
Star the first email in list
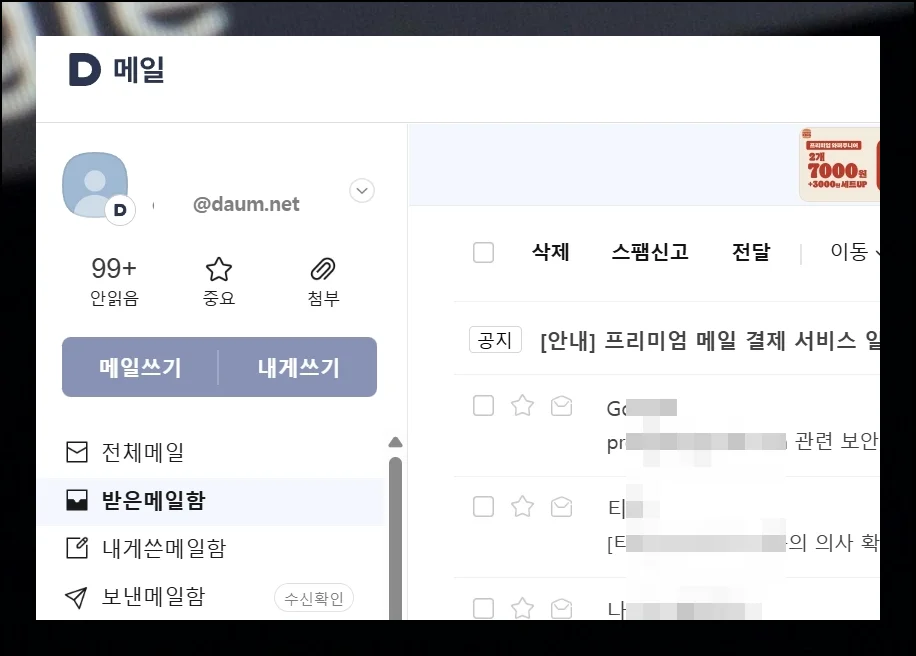[x=522, y=405]
